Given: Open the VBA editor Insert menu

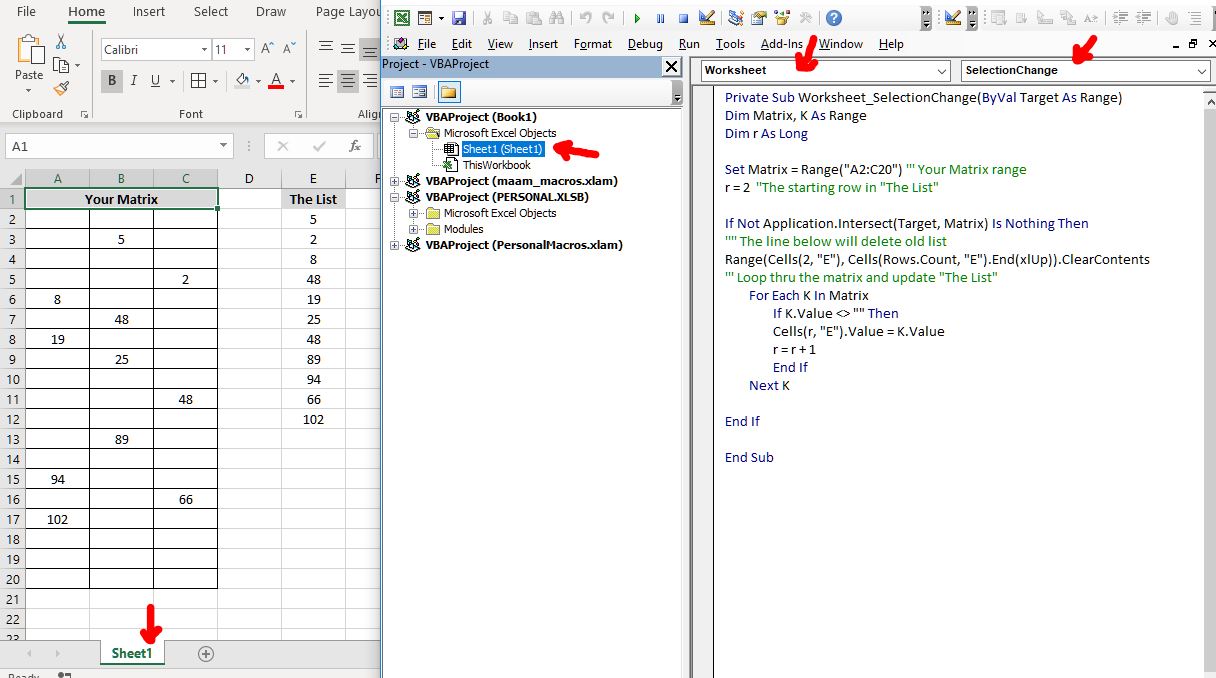Looking at the screenshot, I should (543, 44).
